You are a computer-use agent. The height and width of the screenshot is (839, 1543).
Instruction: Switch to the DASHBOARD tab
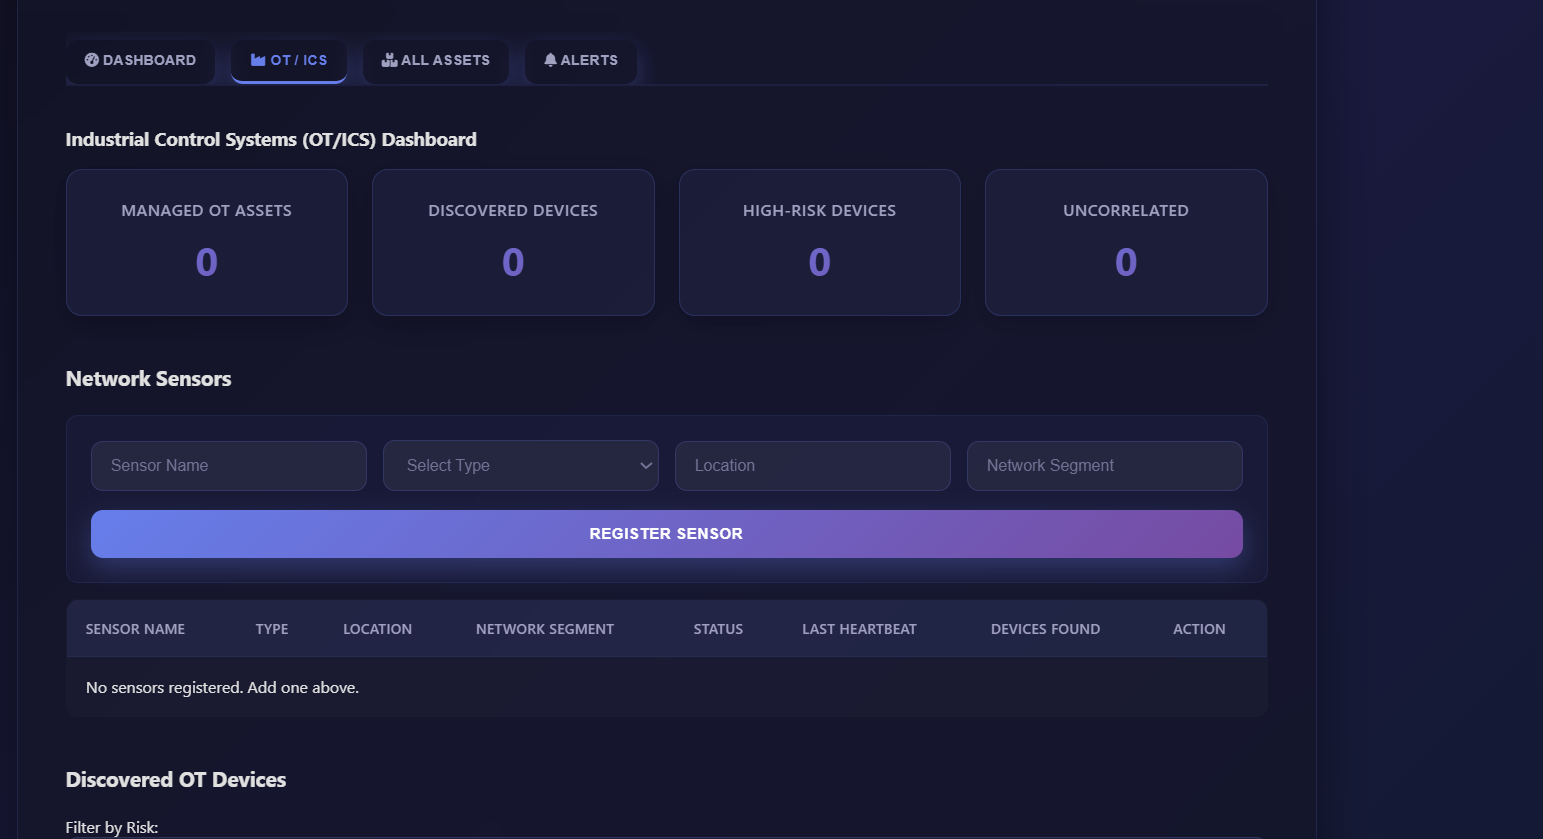pos(140,60)
